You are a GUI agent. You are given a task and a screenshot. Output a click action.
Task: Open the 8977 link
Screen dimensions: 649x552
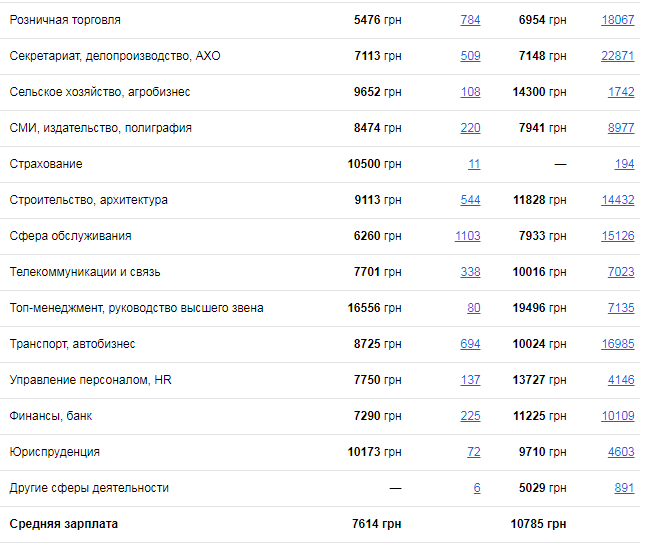(621, 128)
